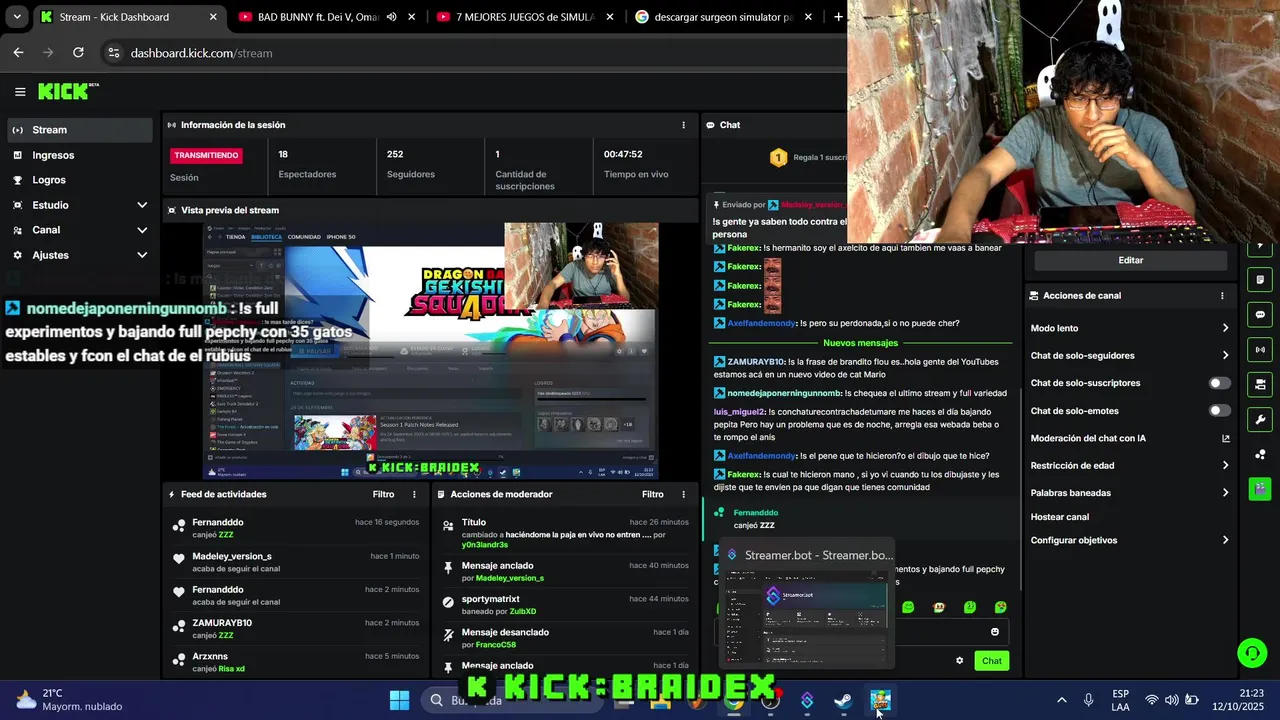
Task: Select Logros in the left sidebar
Action: (80, 180)
